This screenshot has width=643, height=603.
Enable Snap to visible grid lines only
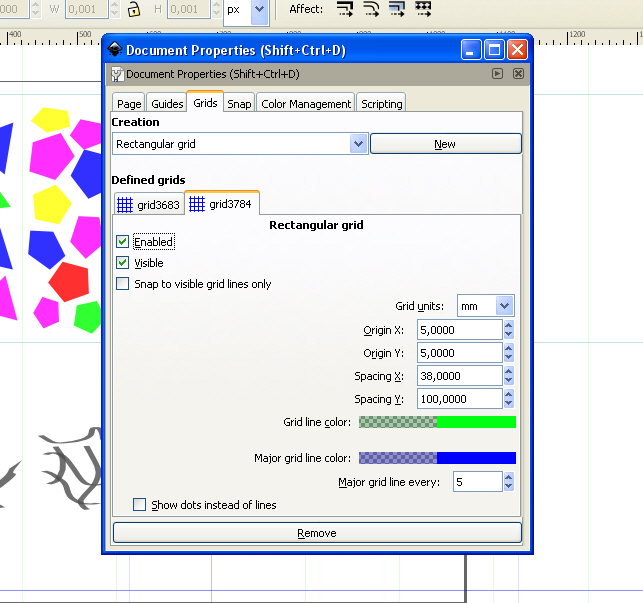click(x=122, y=284)
